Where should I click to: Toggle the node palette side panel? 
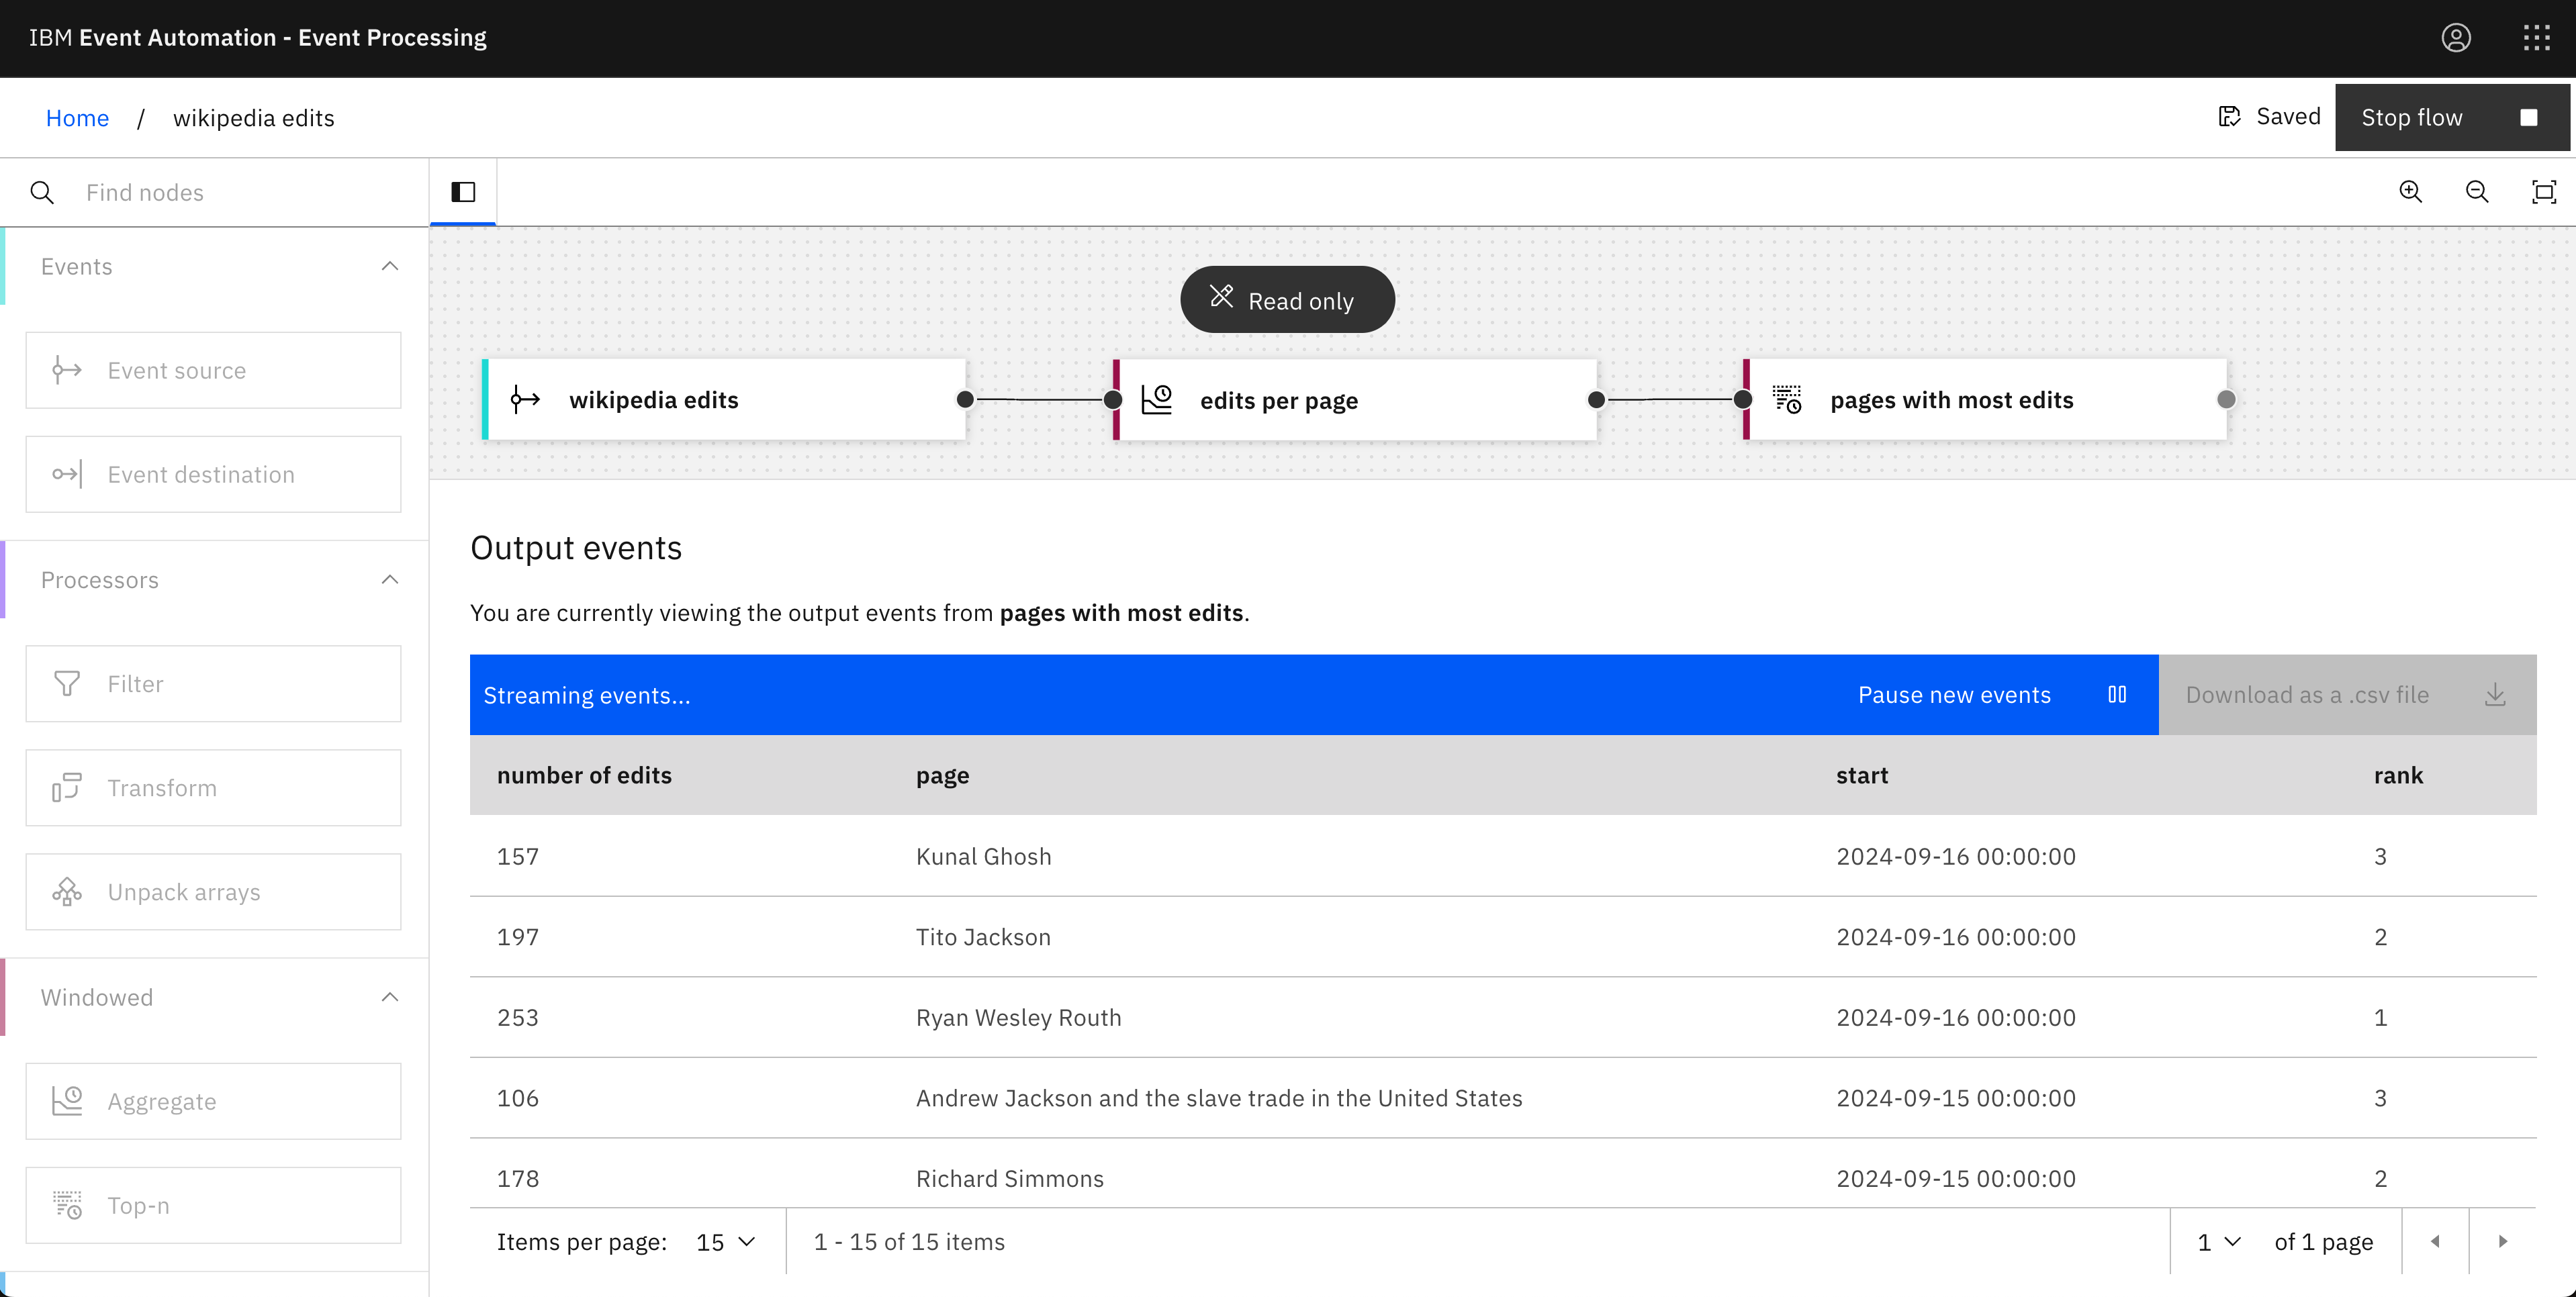(463, 192)
